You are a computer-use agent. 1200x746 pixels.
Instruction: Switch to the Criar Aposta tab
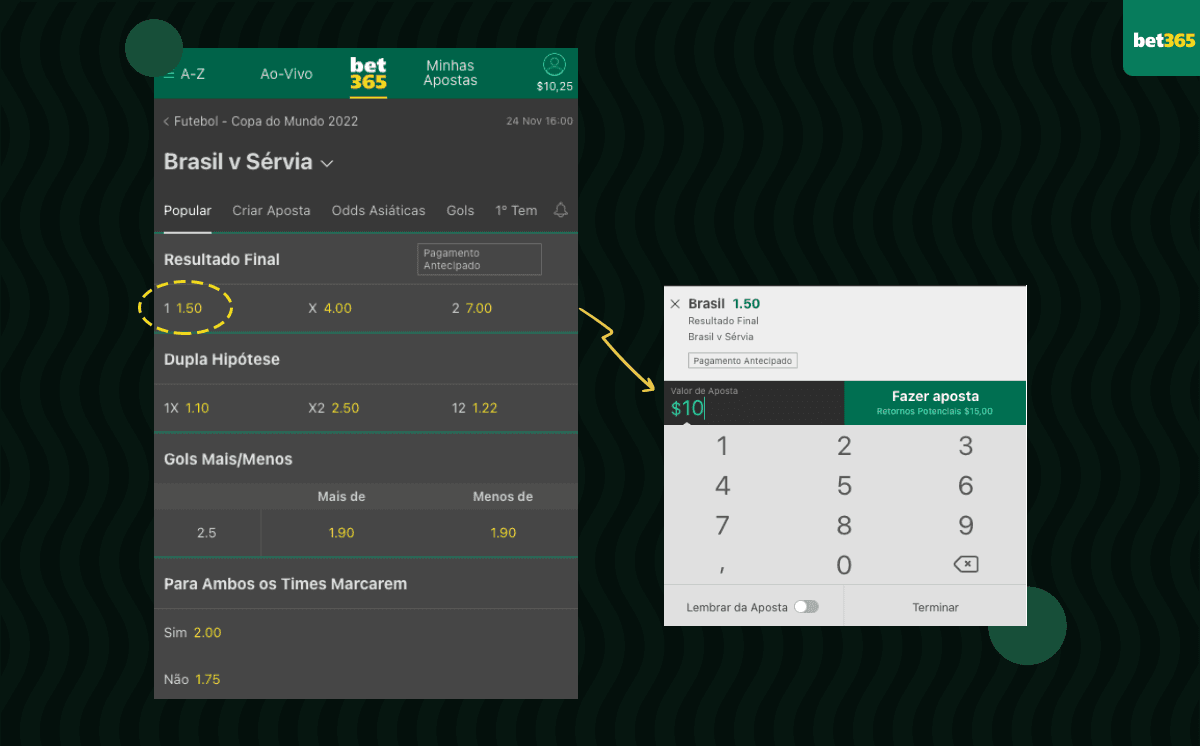point(271,211)
